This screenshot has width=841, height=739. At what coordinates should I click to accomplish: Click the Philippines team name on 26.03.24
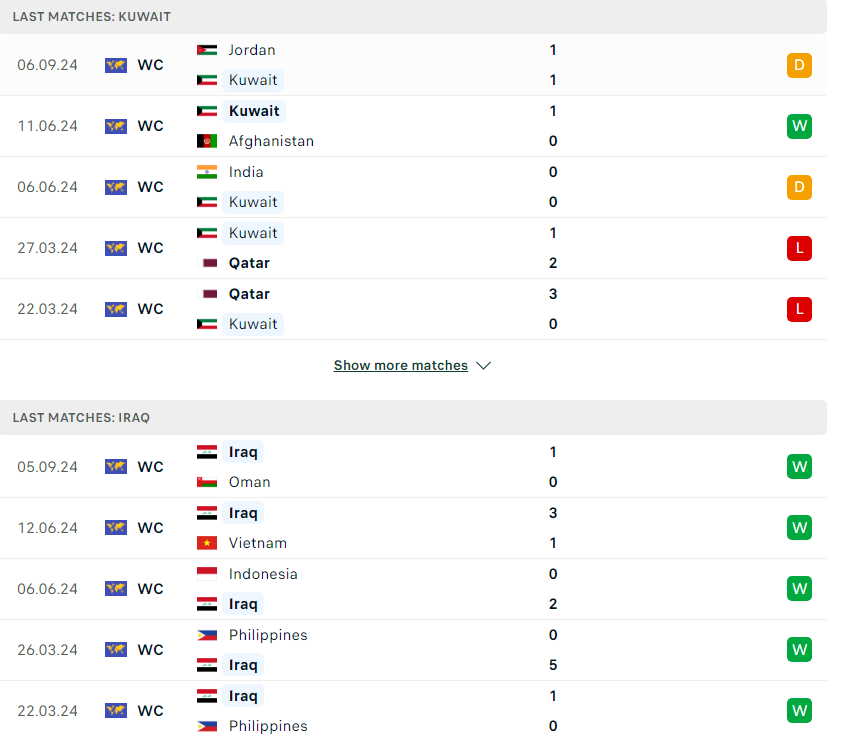(268, 635)
